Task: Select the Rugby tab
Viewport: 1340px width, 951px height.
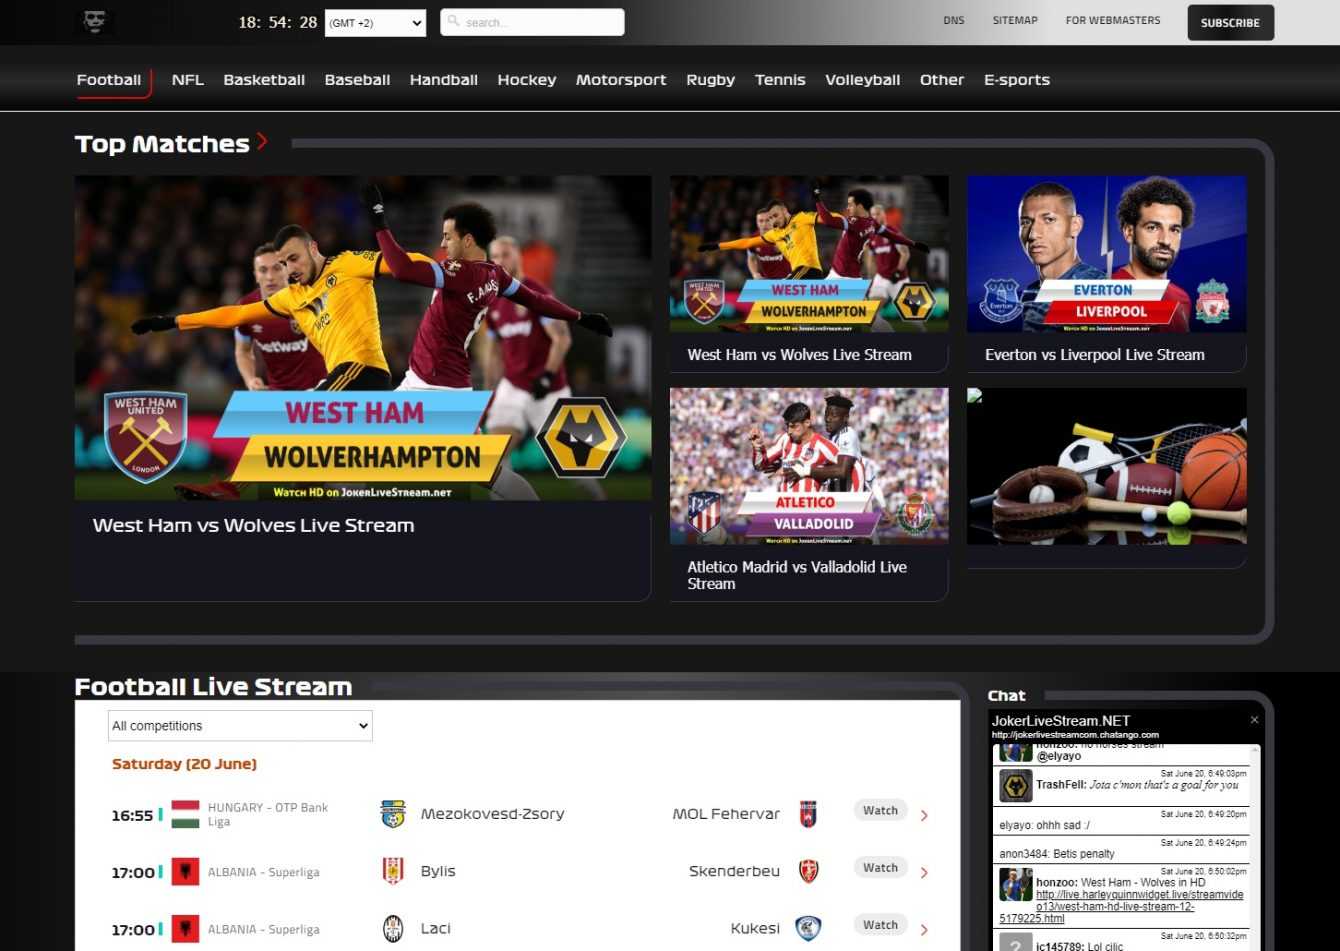Action: coord(710,80)
